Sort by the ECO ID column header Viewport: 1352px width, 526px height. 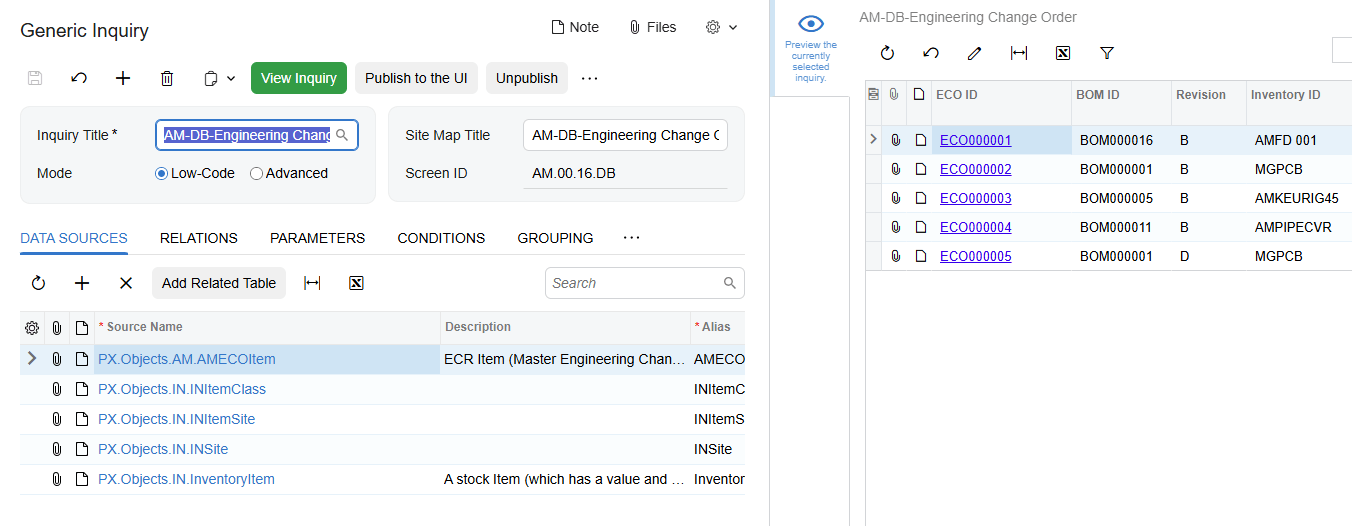point(1001,95)
